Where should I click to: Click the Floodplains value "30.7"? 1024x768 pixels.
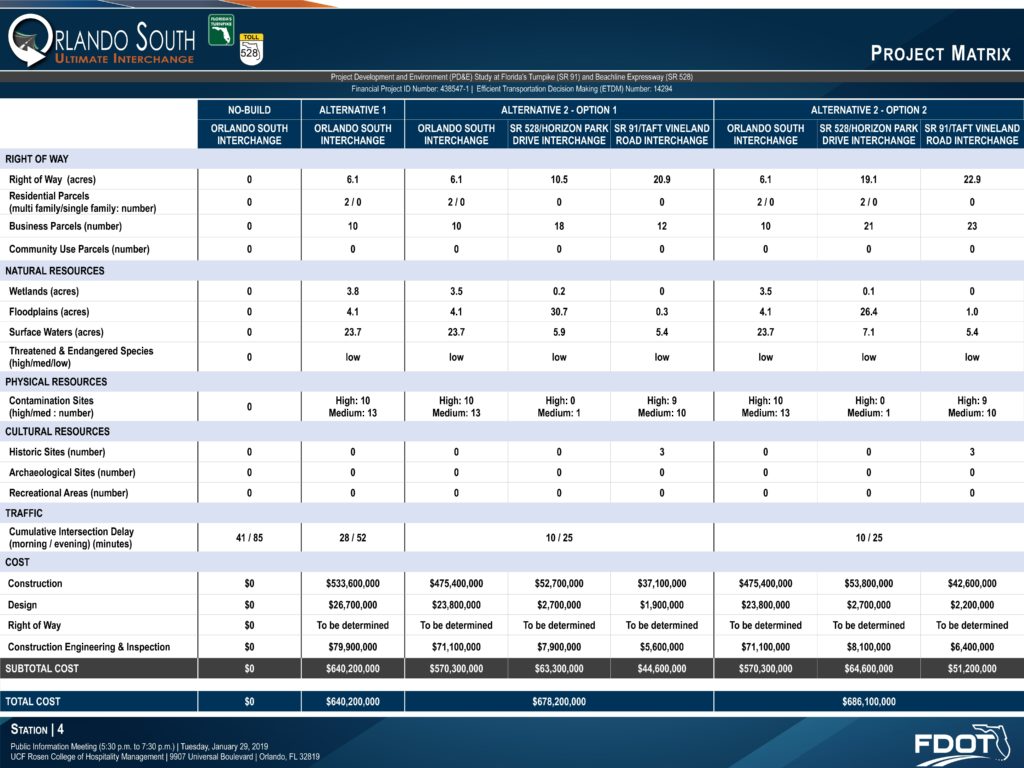(559, 312)
